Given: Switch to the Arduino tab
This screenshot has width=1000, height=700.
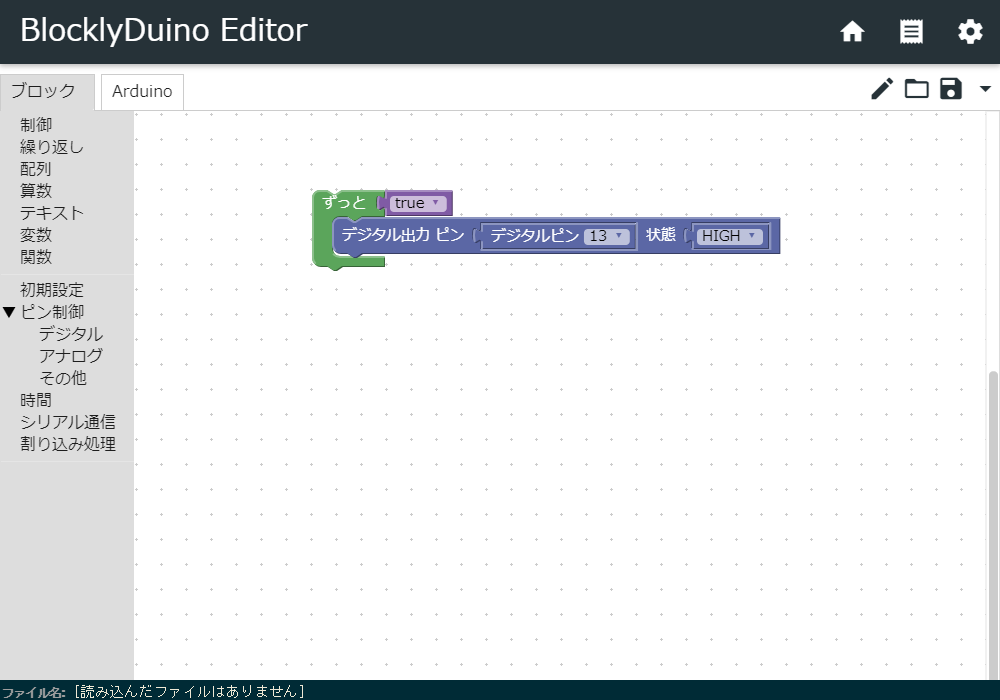Looking at the screenshot, I should click(x=142, y=92).
